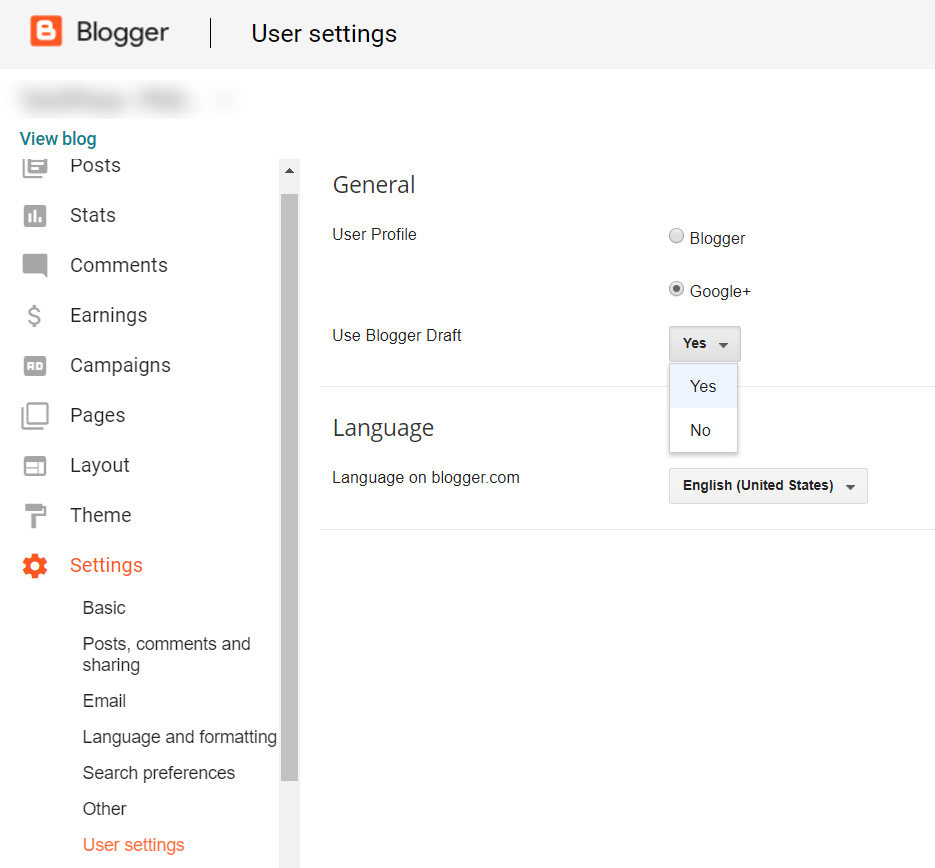This screenshot has height=868, width=935.
Task: Click the Blogger logo icon
Action: [x=46, y=32]
